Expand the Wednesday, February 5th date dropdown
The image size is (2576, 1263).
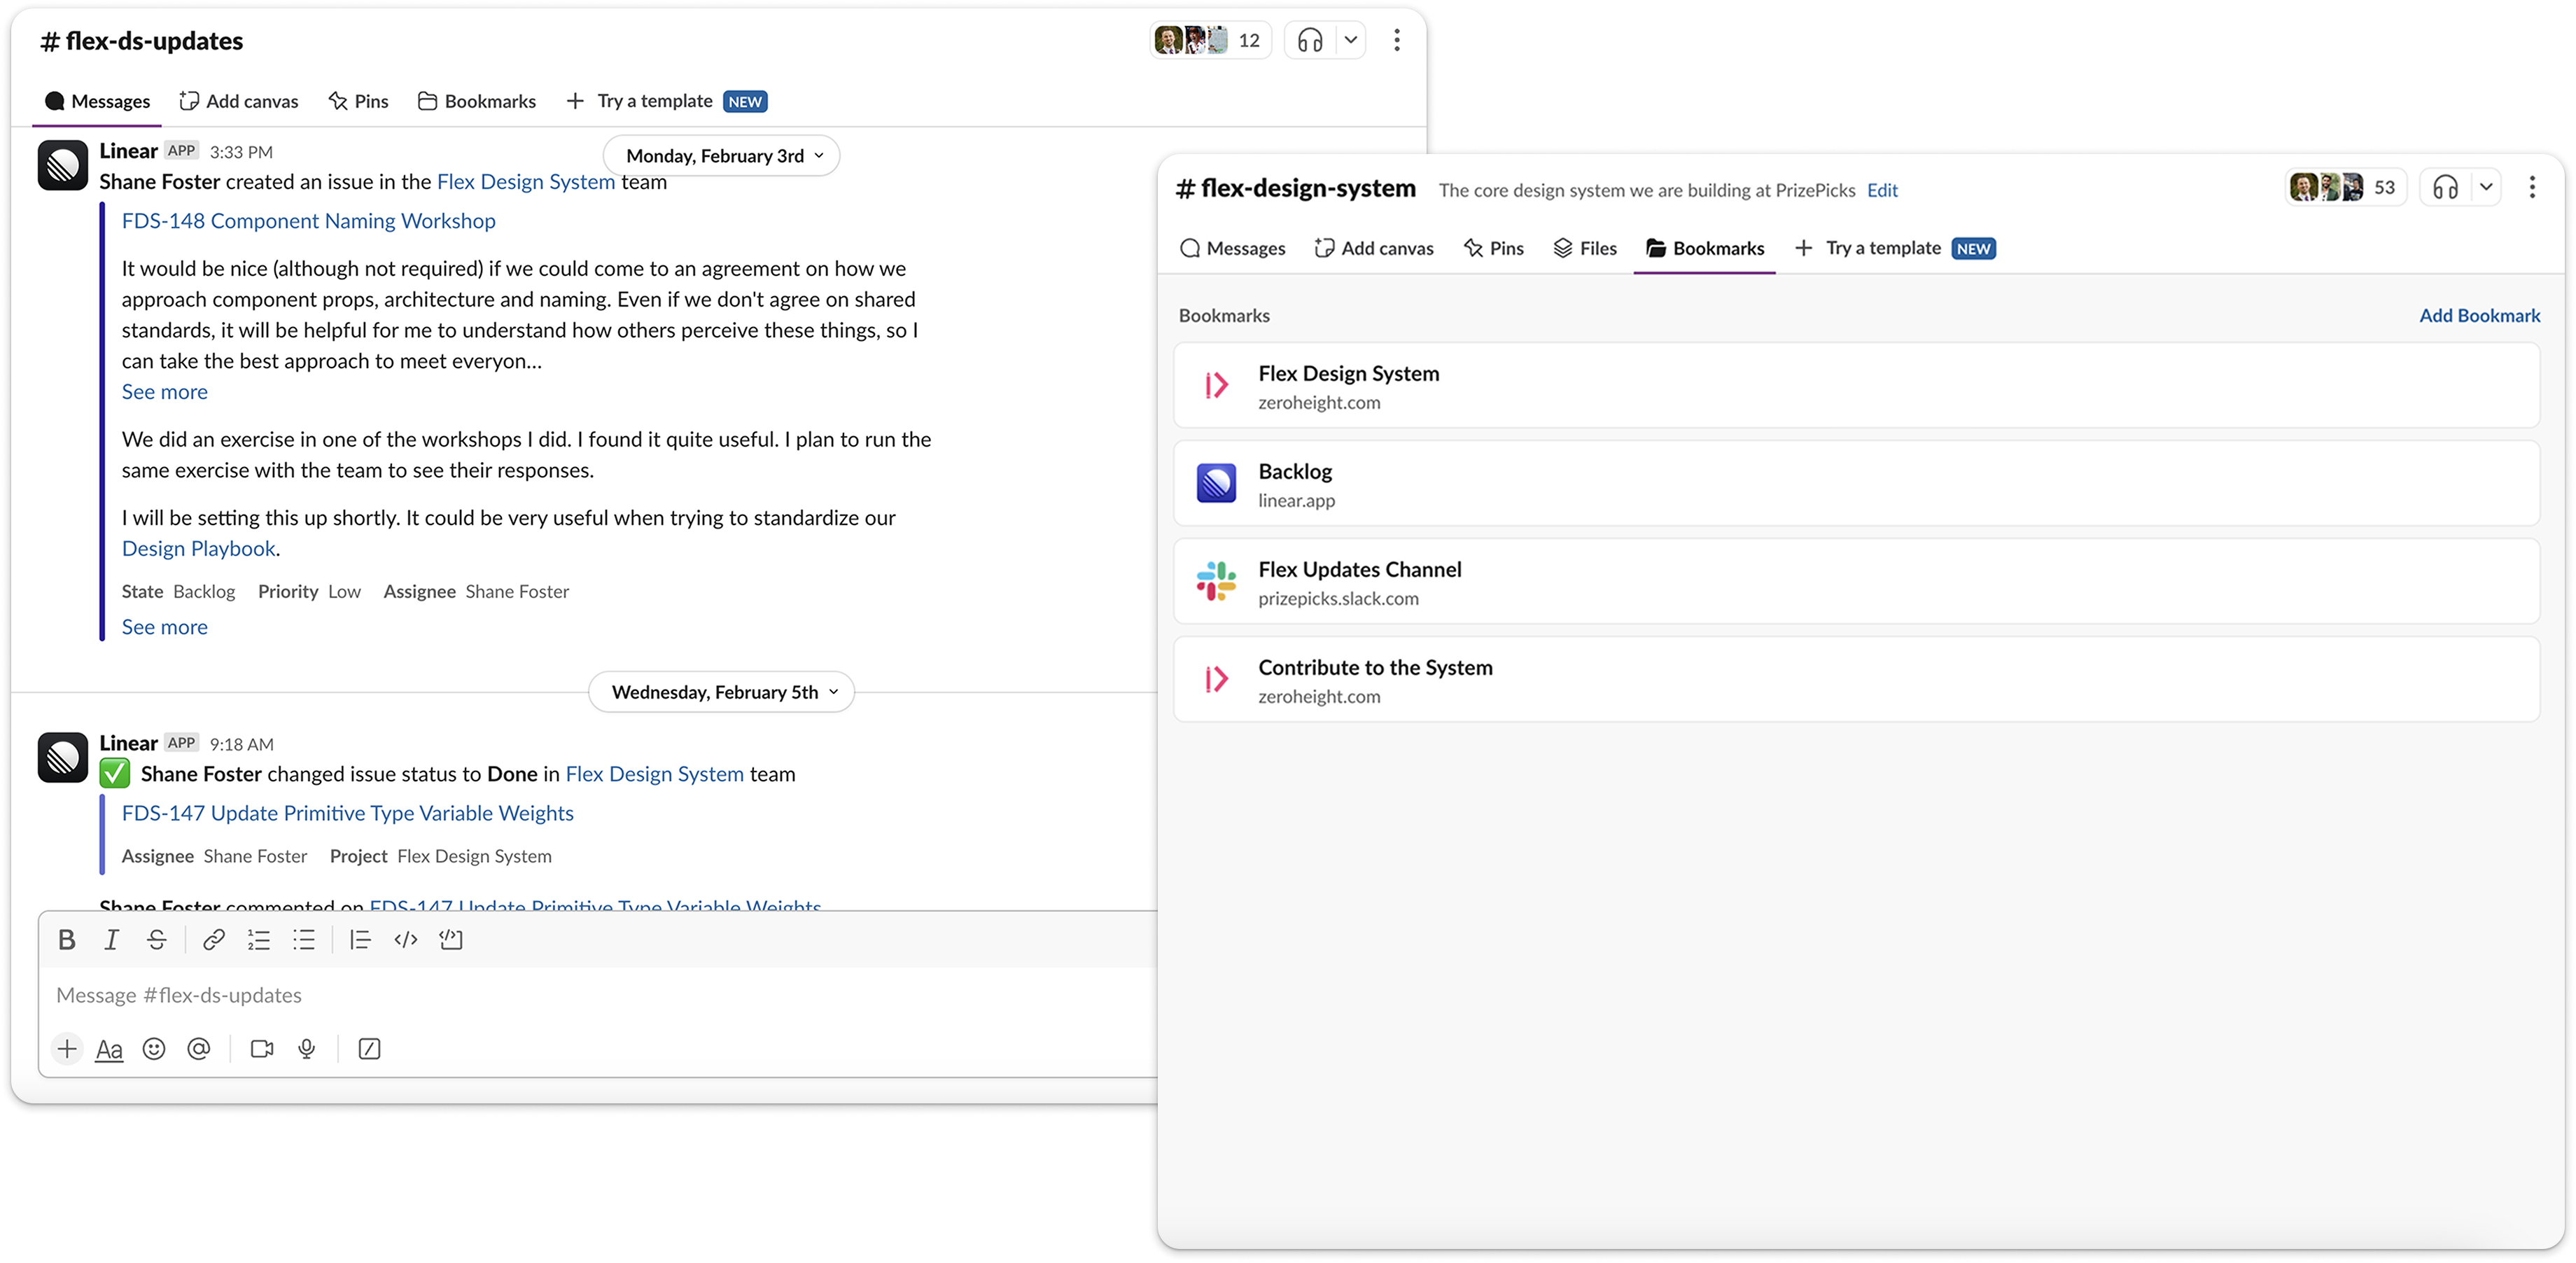[x=722, y=691]
